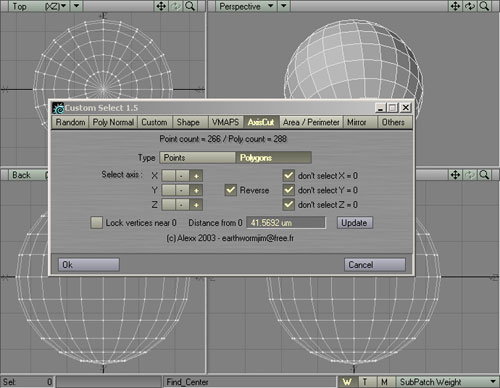Screen dimensions: 500x388
Task: Click the Top viewport zoom magnifier icon
Action: [x=190, y=6]
